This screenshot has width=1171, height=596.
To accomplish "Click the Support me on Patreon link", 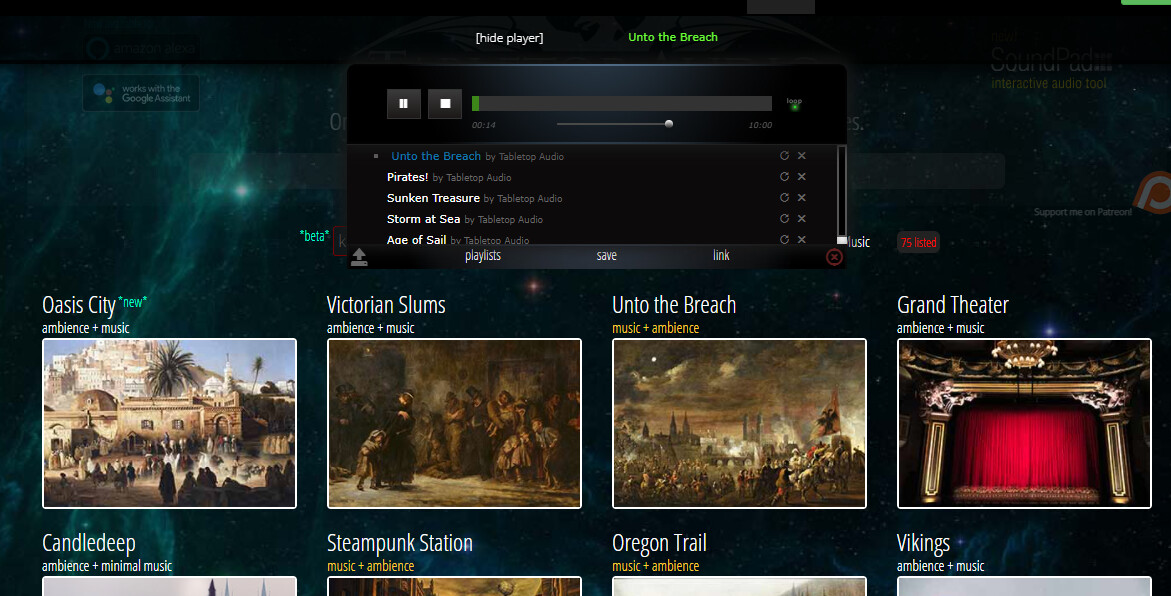I will coord(1083,212).
